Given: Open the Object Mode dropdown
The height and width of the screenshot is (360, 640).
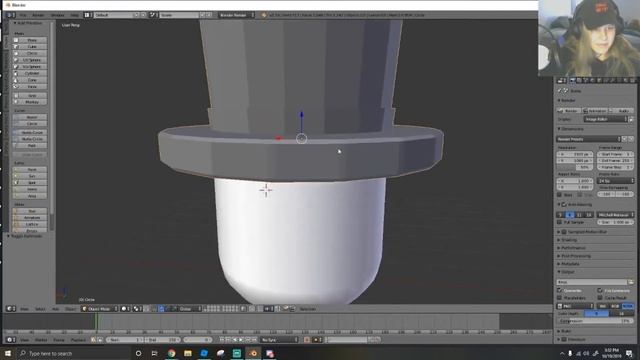Looking at the screenshot, I should (100, 309).
